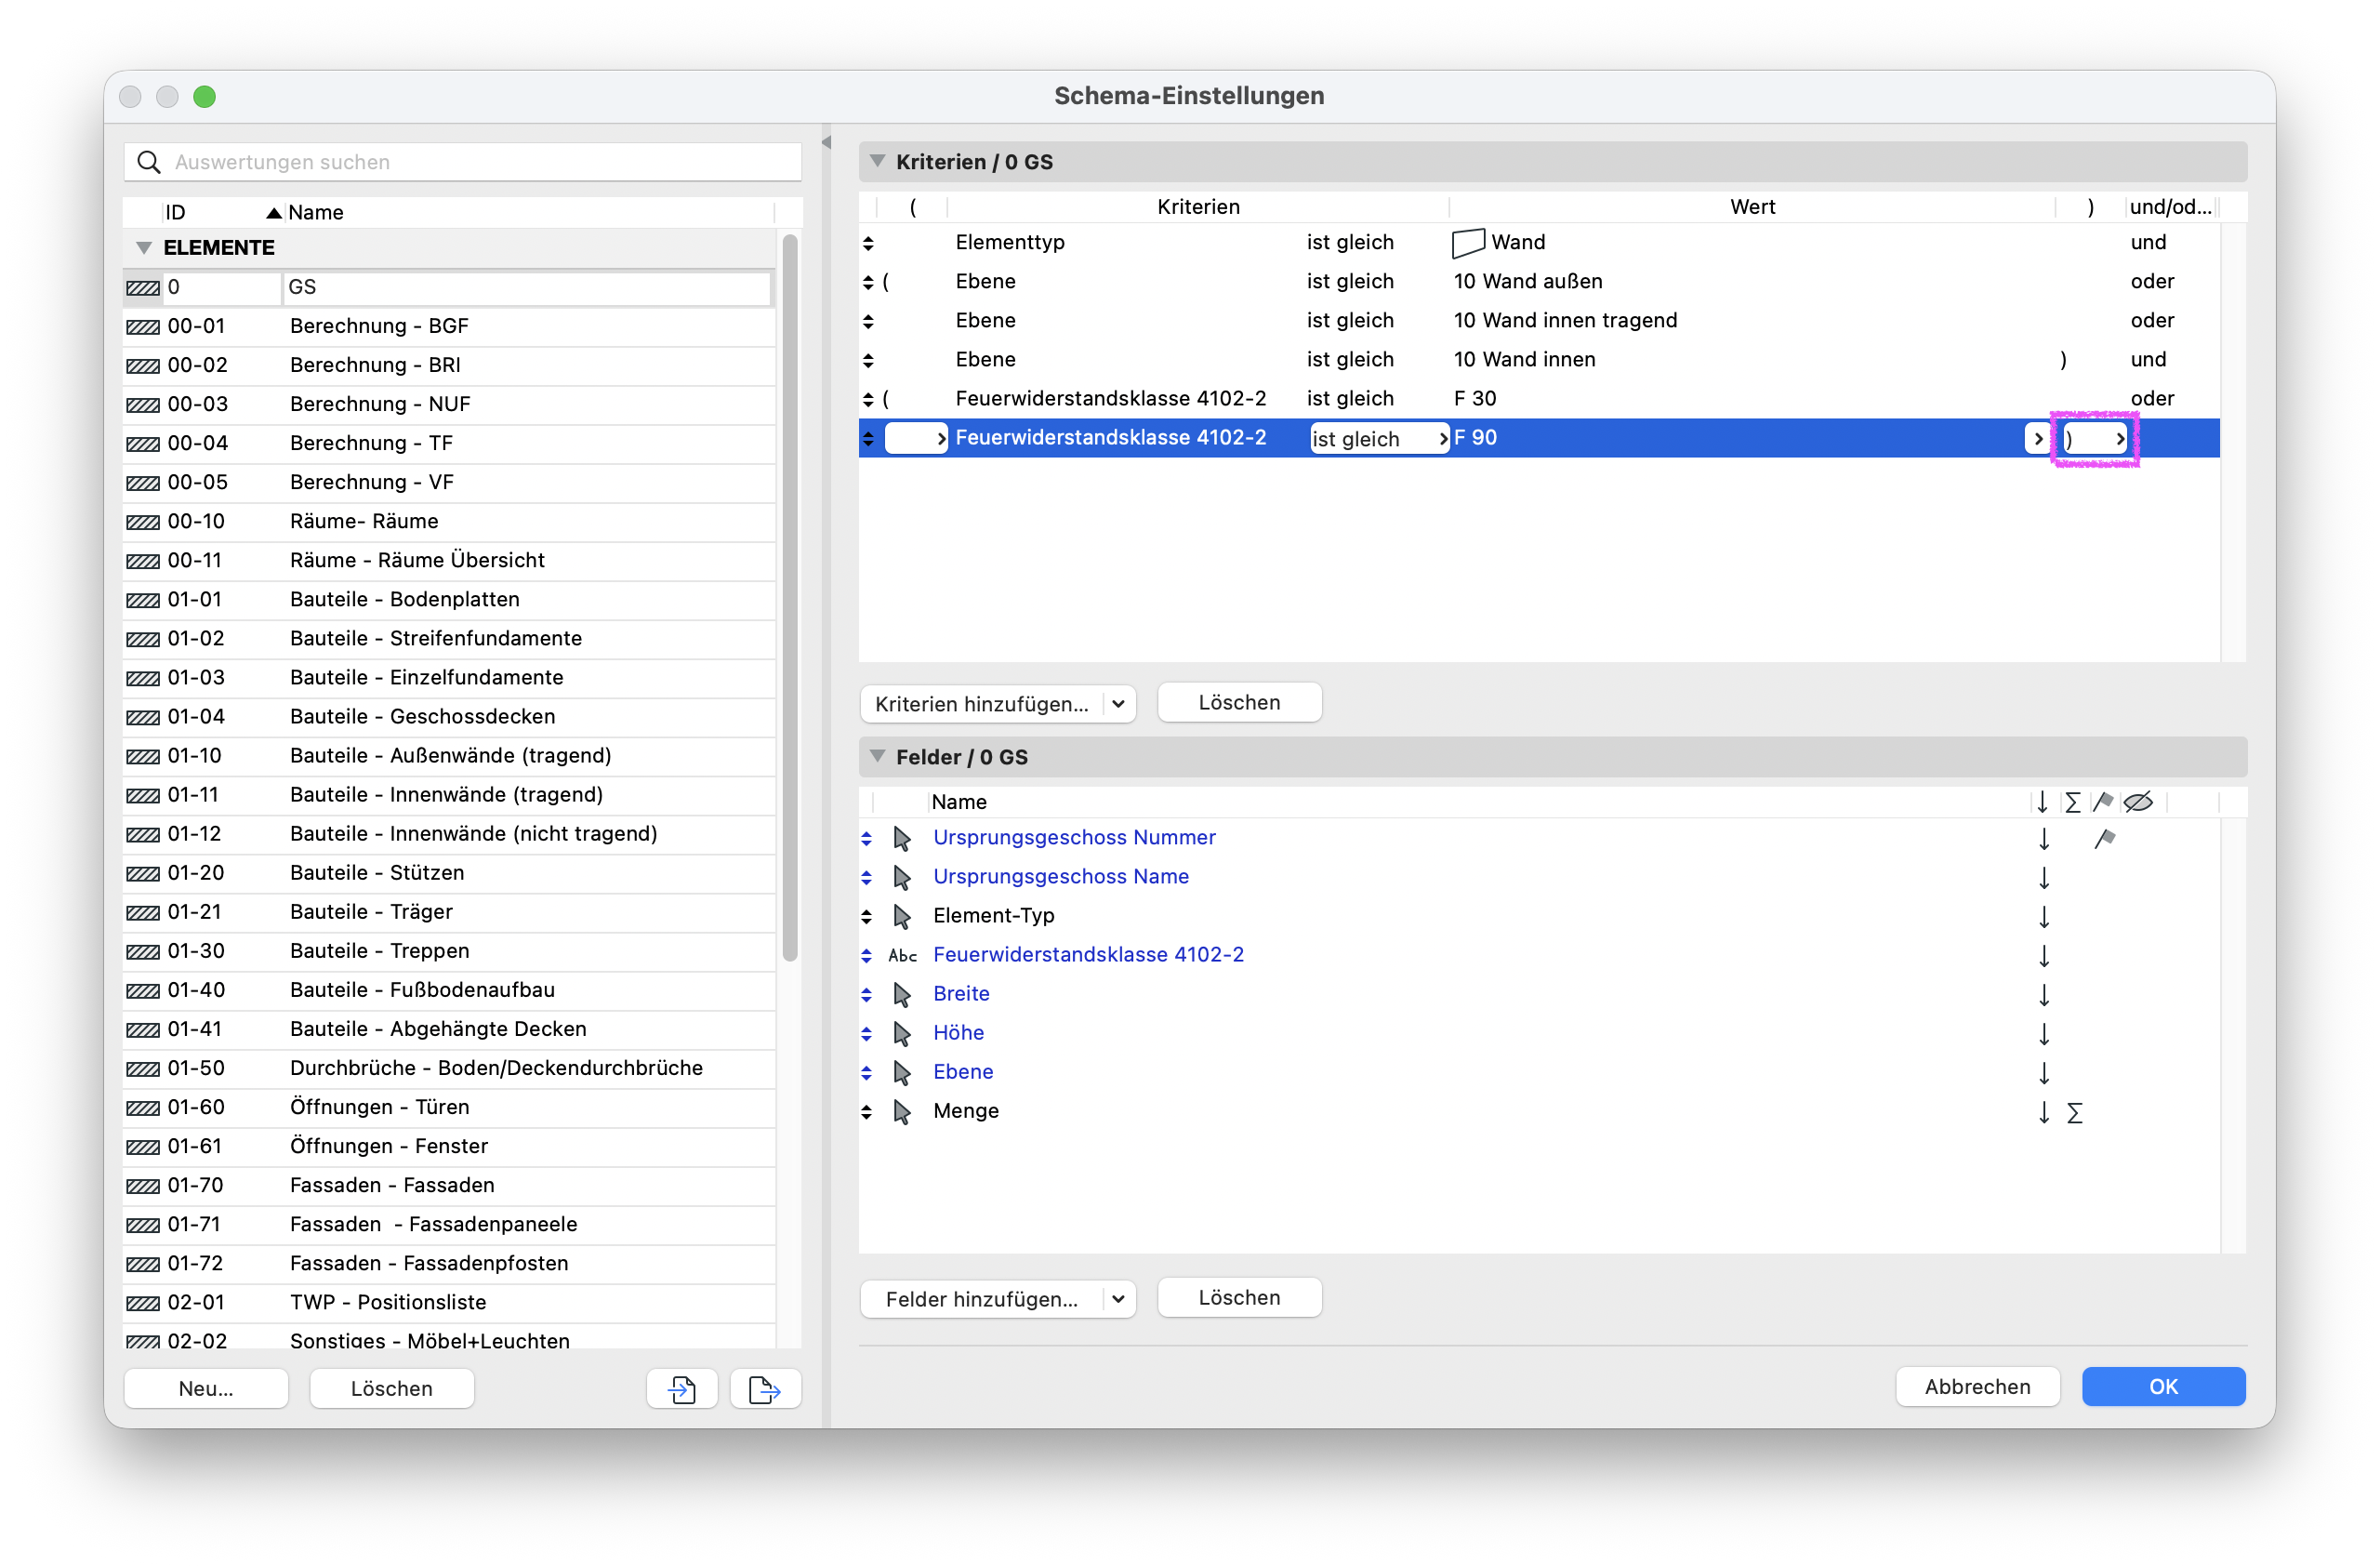Viewport: 2380px width, 1566px height.
Task: Click Löschen beside Felder hinzufügen
Action: coord(1239,1297)
